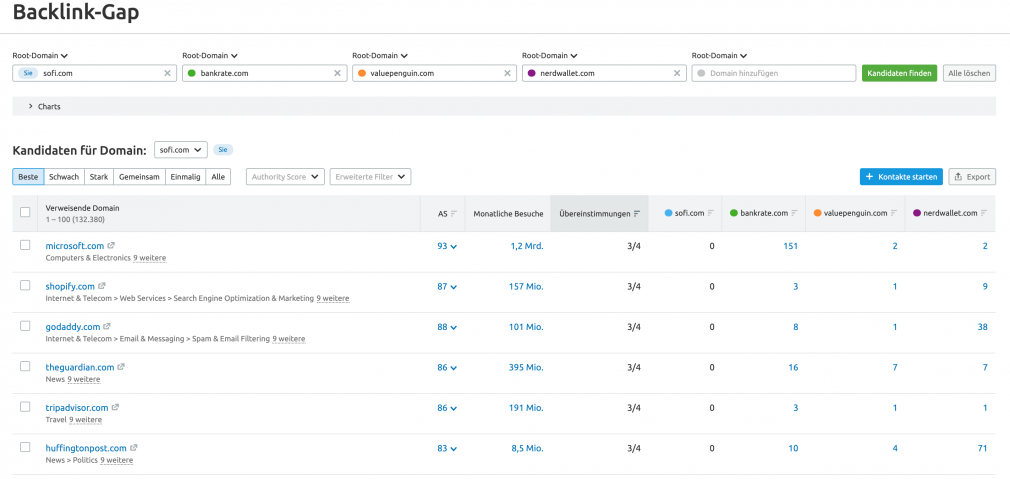Open Root-Domain dropdown above nerdwallet.com
This screenshot has height=479, width=1010.
click(x=549, y=56)
